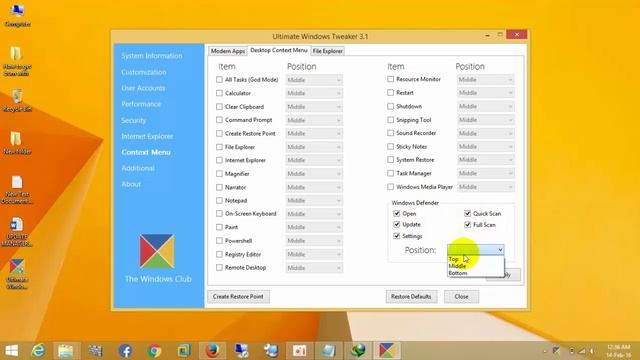Open the Performance section
This screenshot has width=640, height=360.
coord(141,104)
